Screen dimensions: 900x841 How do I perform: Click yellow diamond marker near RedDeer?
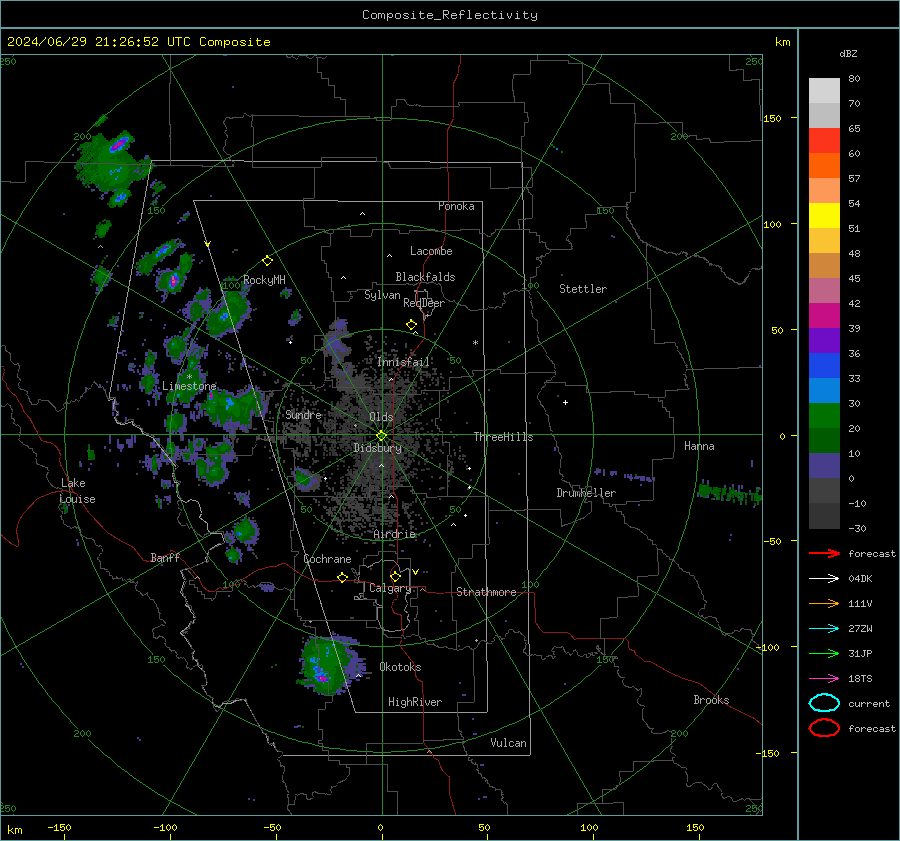click(411, 325)
